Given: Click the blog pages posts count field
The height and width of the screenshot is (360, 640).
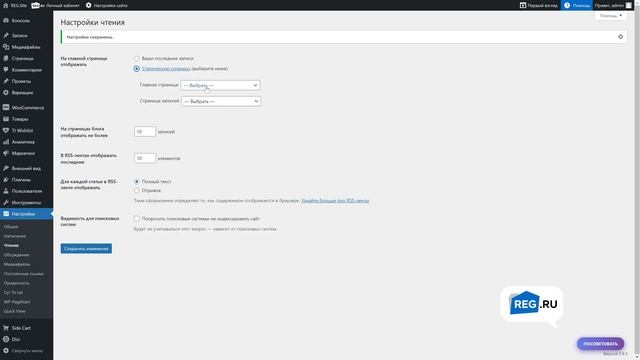Looking at the screenshot, I should tap(144, 131).
